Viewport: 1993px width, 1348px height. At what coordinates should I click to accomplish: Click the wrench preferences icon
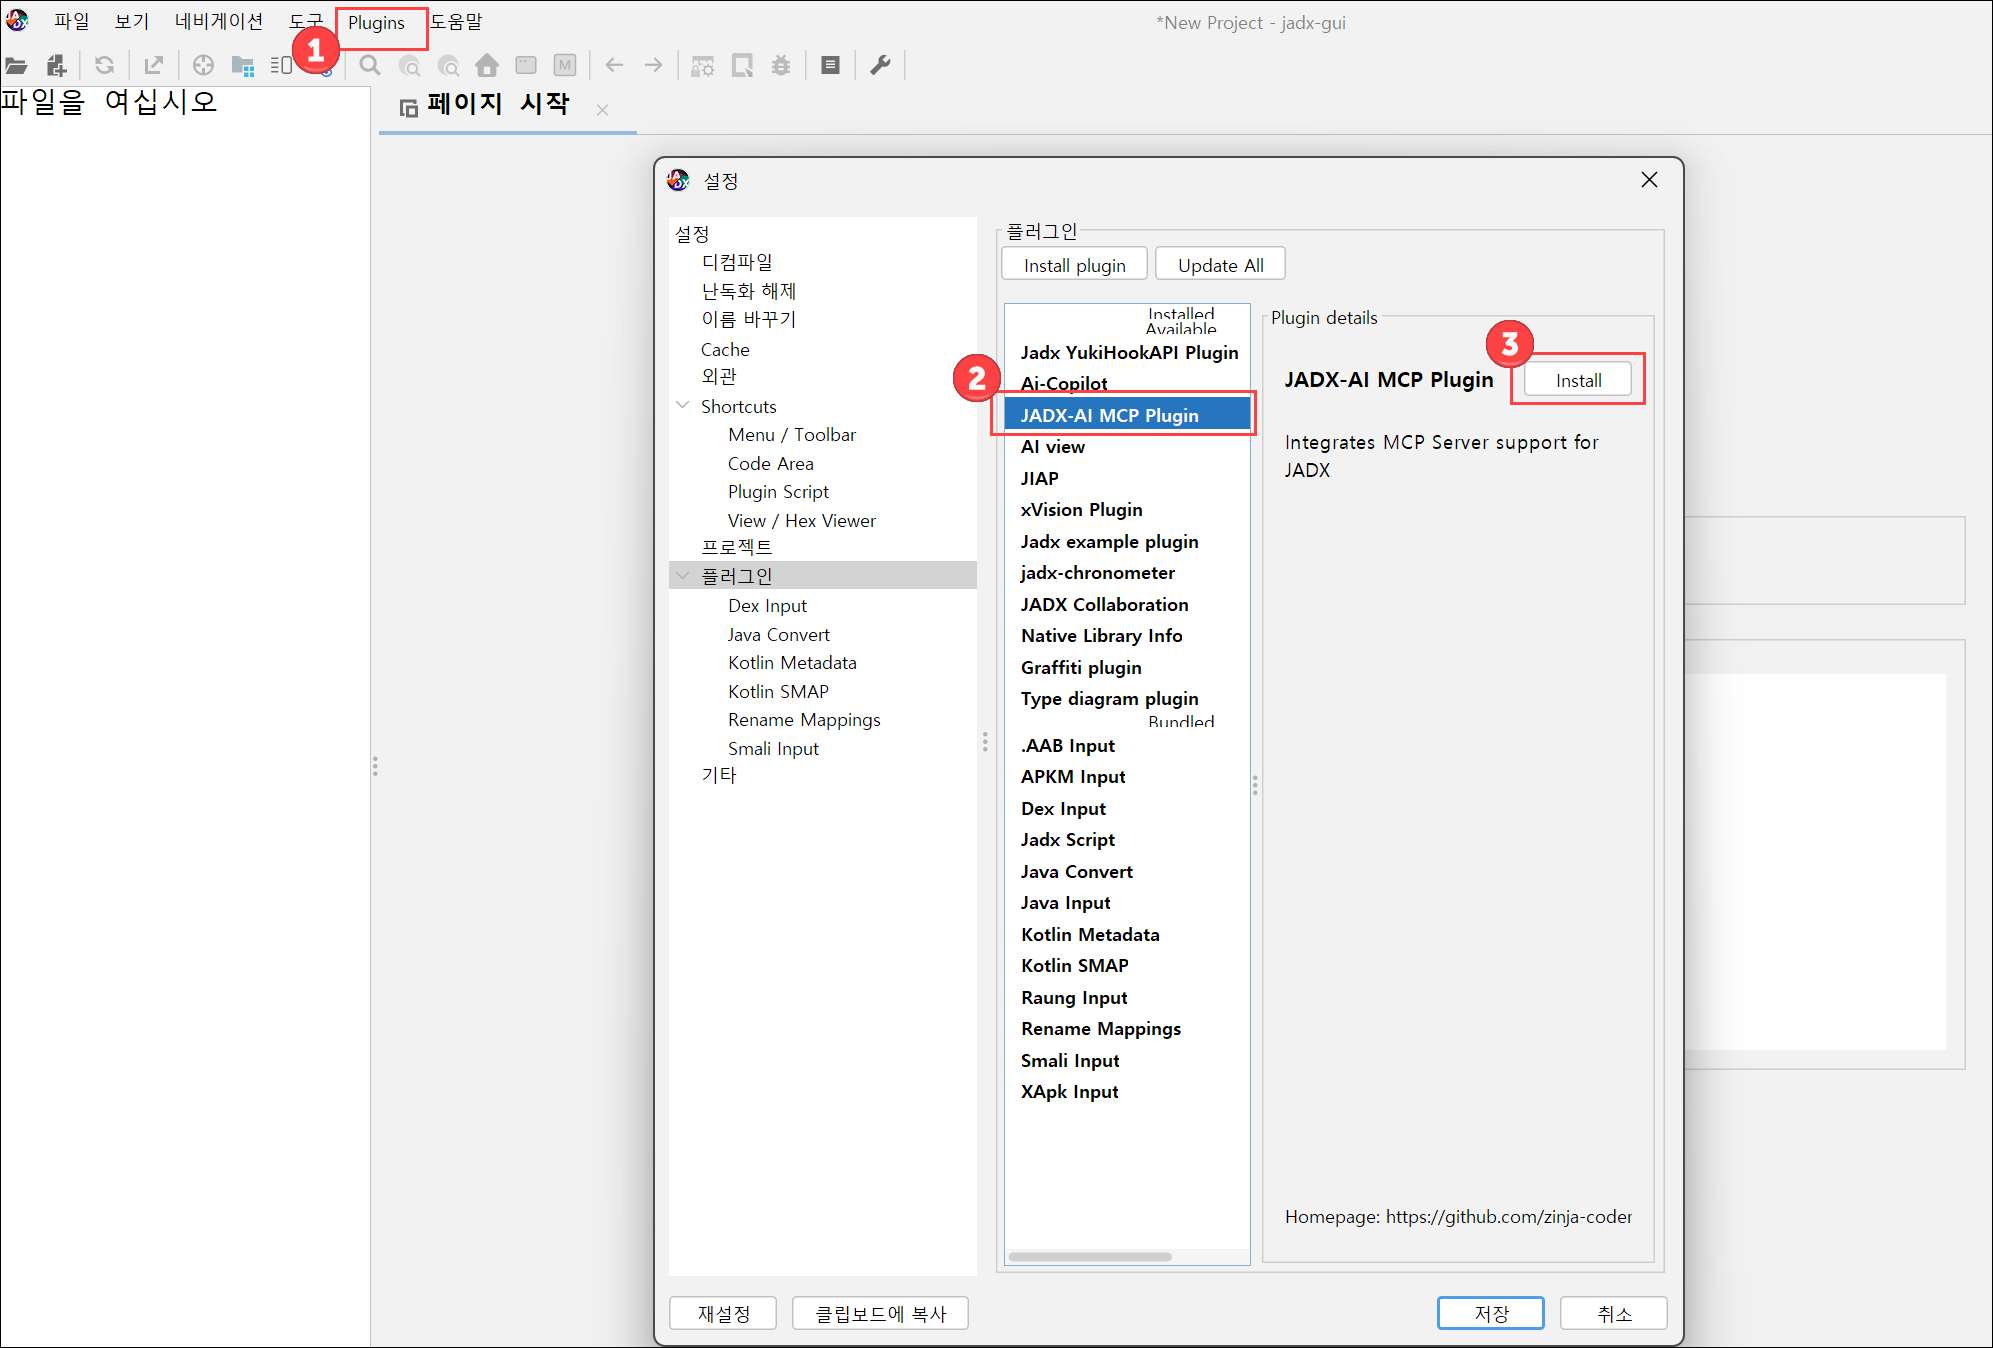coord(880,66)
